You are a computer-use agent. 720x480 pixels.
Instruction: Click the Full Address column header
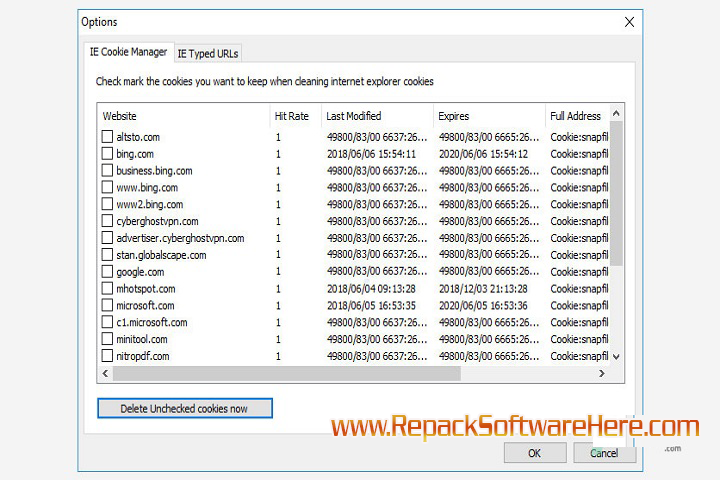tap(578, 116)
